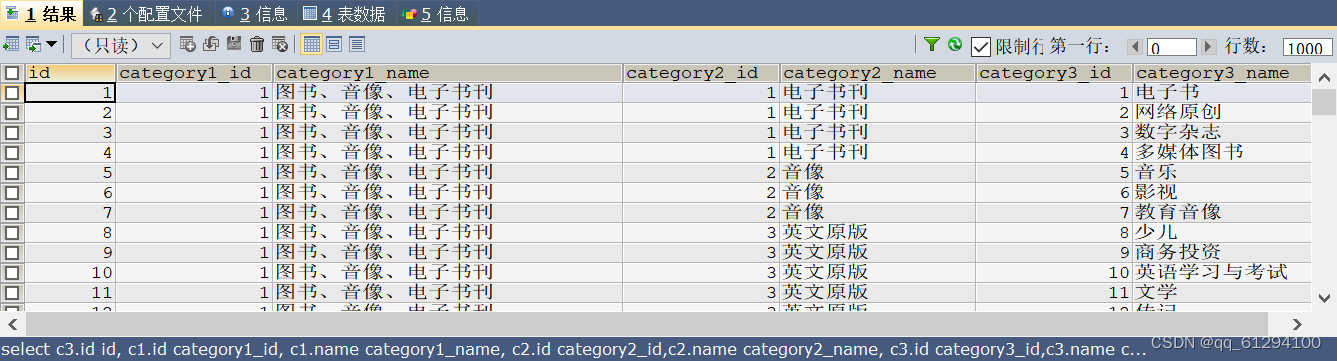Switch to grid view mode
The height and width of the screenshot is (361, 1337).
point(311,44)
